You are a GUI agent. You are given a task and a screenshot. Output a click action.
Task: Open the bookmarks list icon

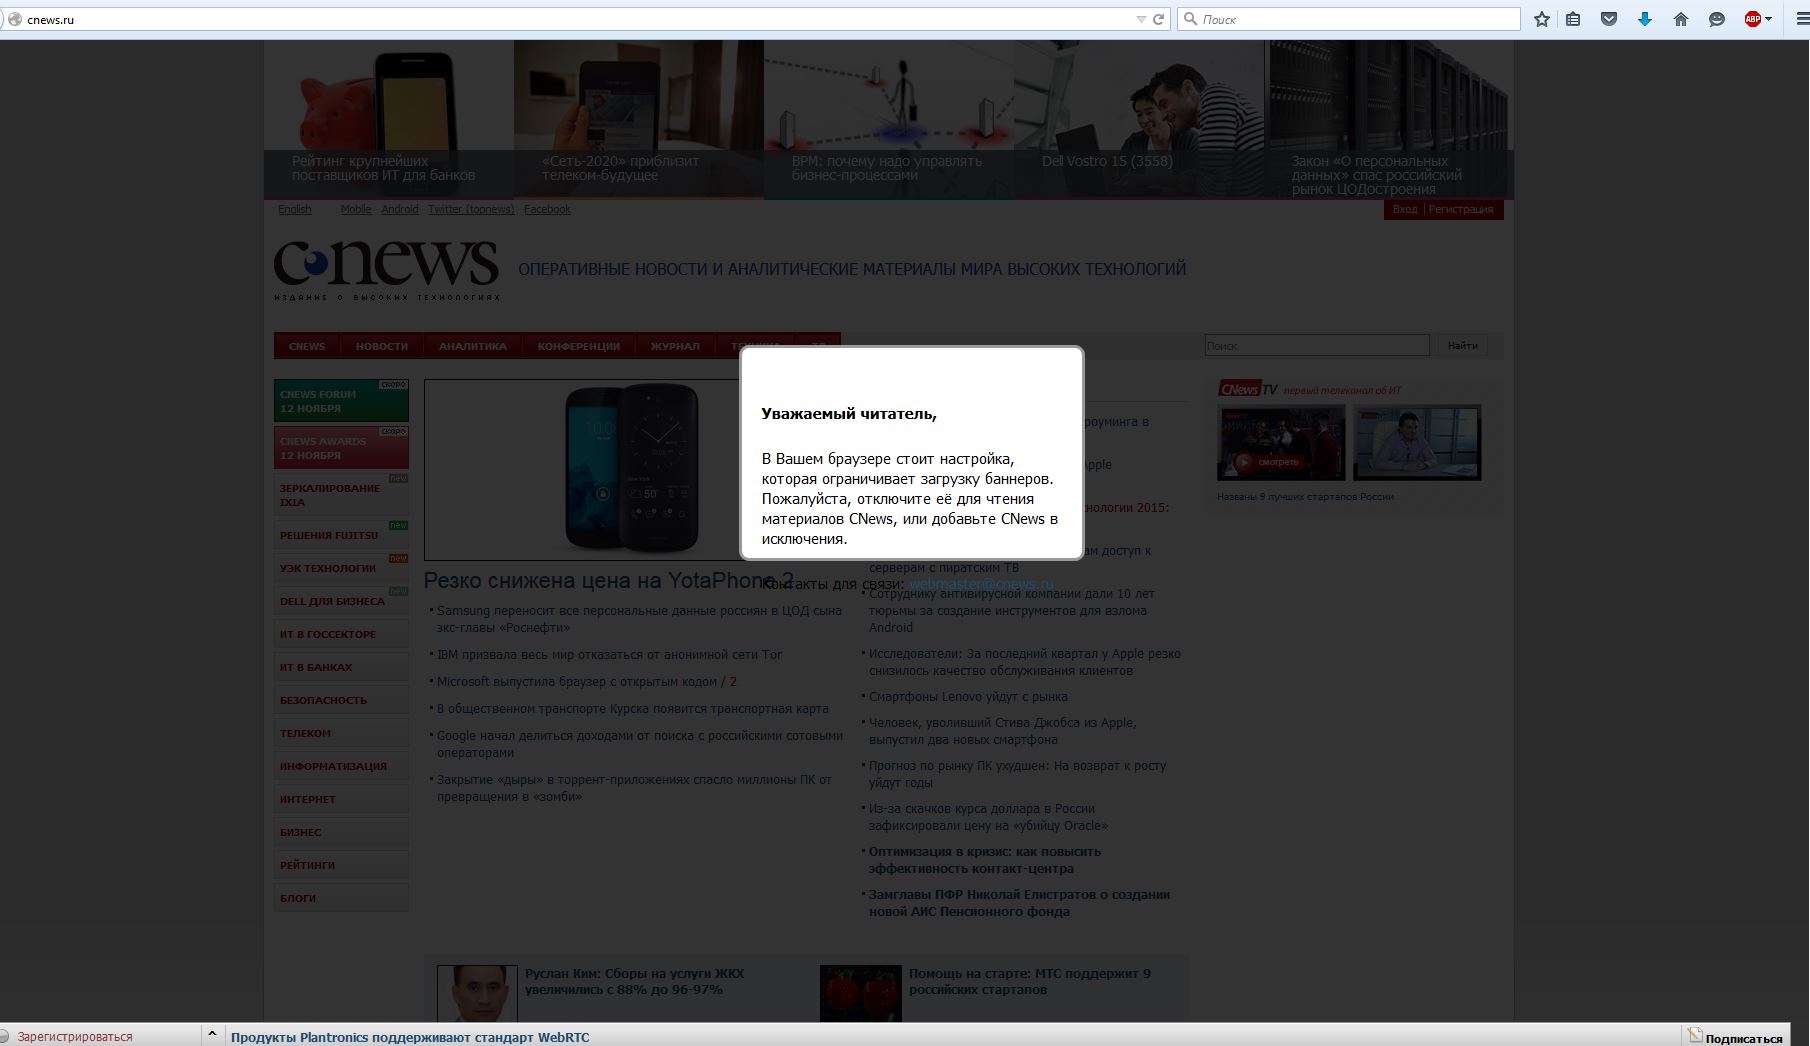pos(1573,19)
